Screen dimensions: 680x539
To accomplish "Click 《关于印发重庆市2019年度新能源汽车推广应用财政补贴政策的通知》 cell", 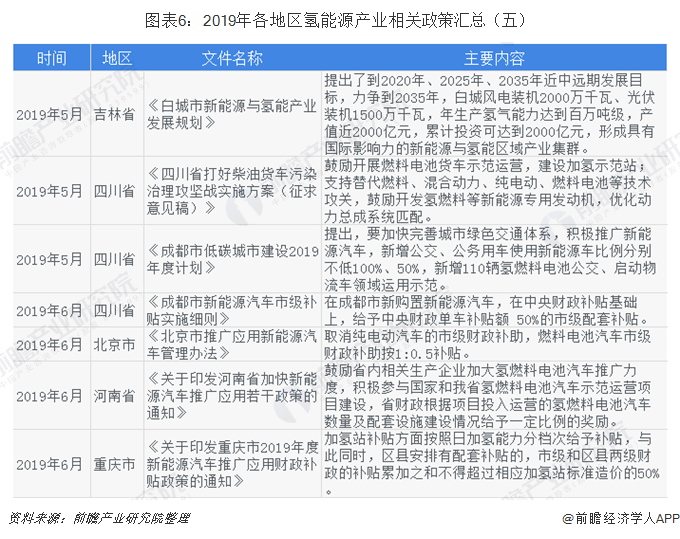I will pyautogui.click(x=232, y=464).
